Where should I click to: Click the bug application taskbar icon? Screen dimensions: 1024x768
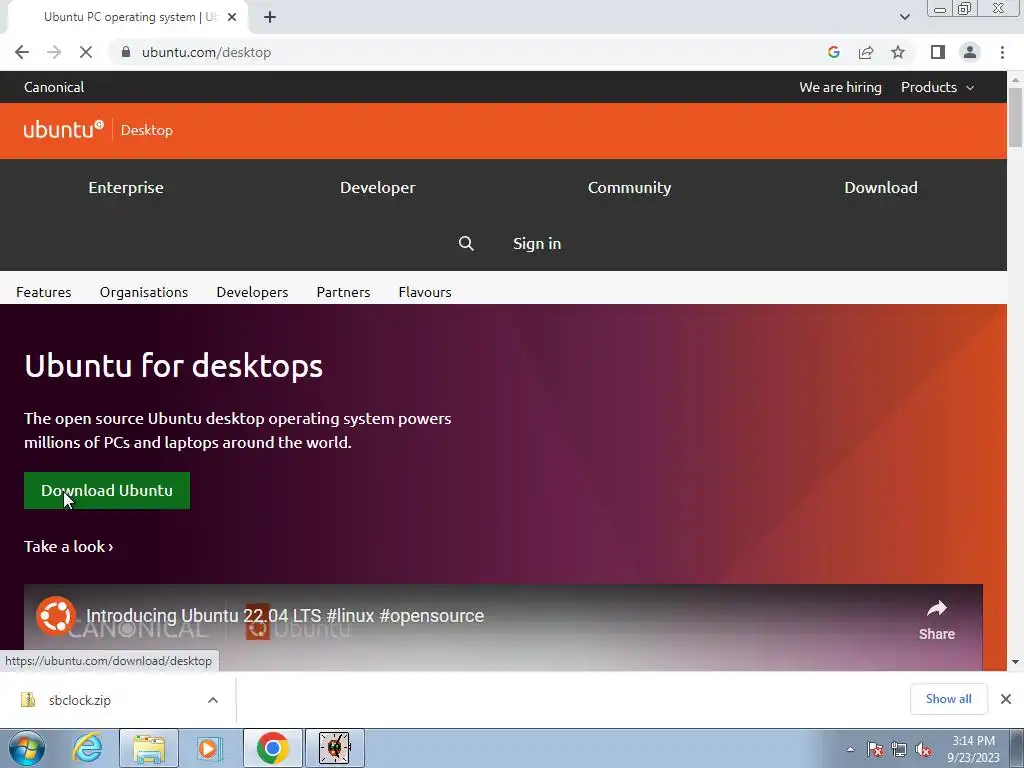(x=334, y=748)
